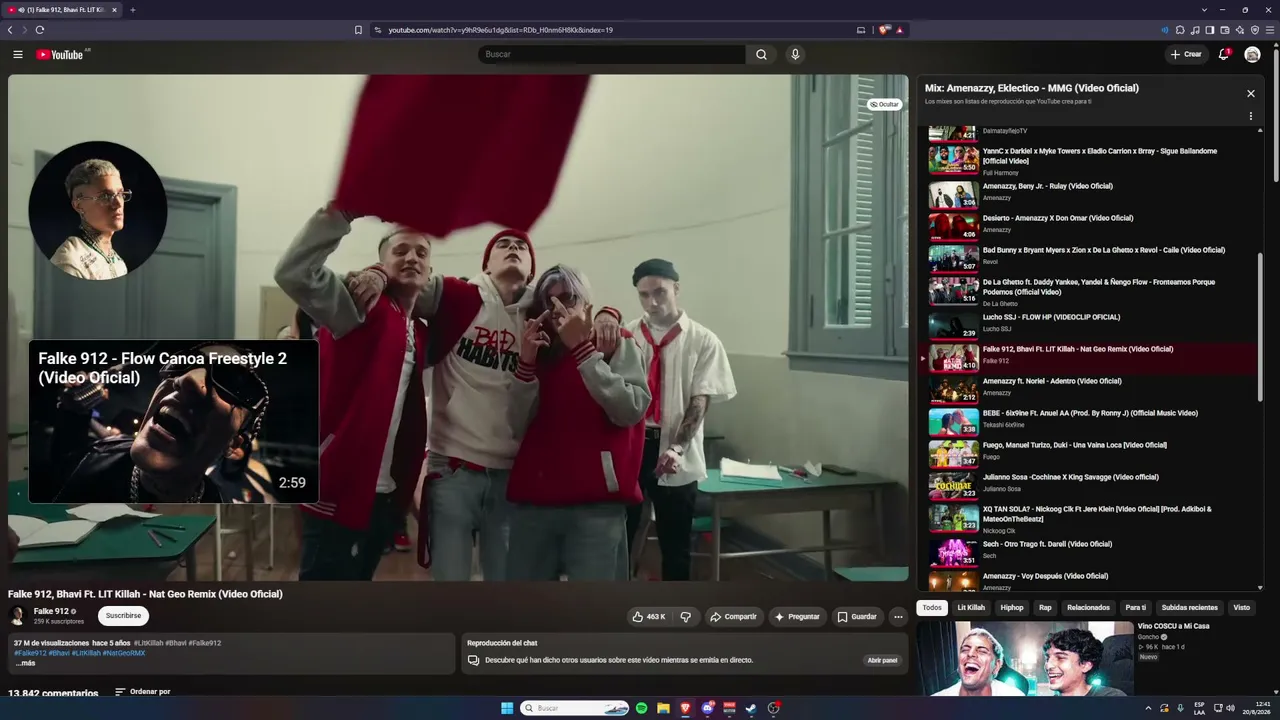Screen dimensions: 1280x720
Task: Open the tab search dropdown arrow
Action: (1204, 10)
